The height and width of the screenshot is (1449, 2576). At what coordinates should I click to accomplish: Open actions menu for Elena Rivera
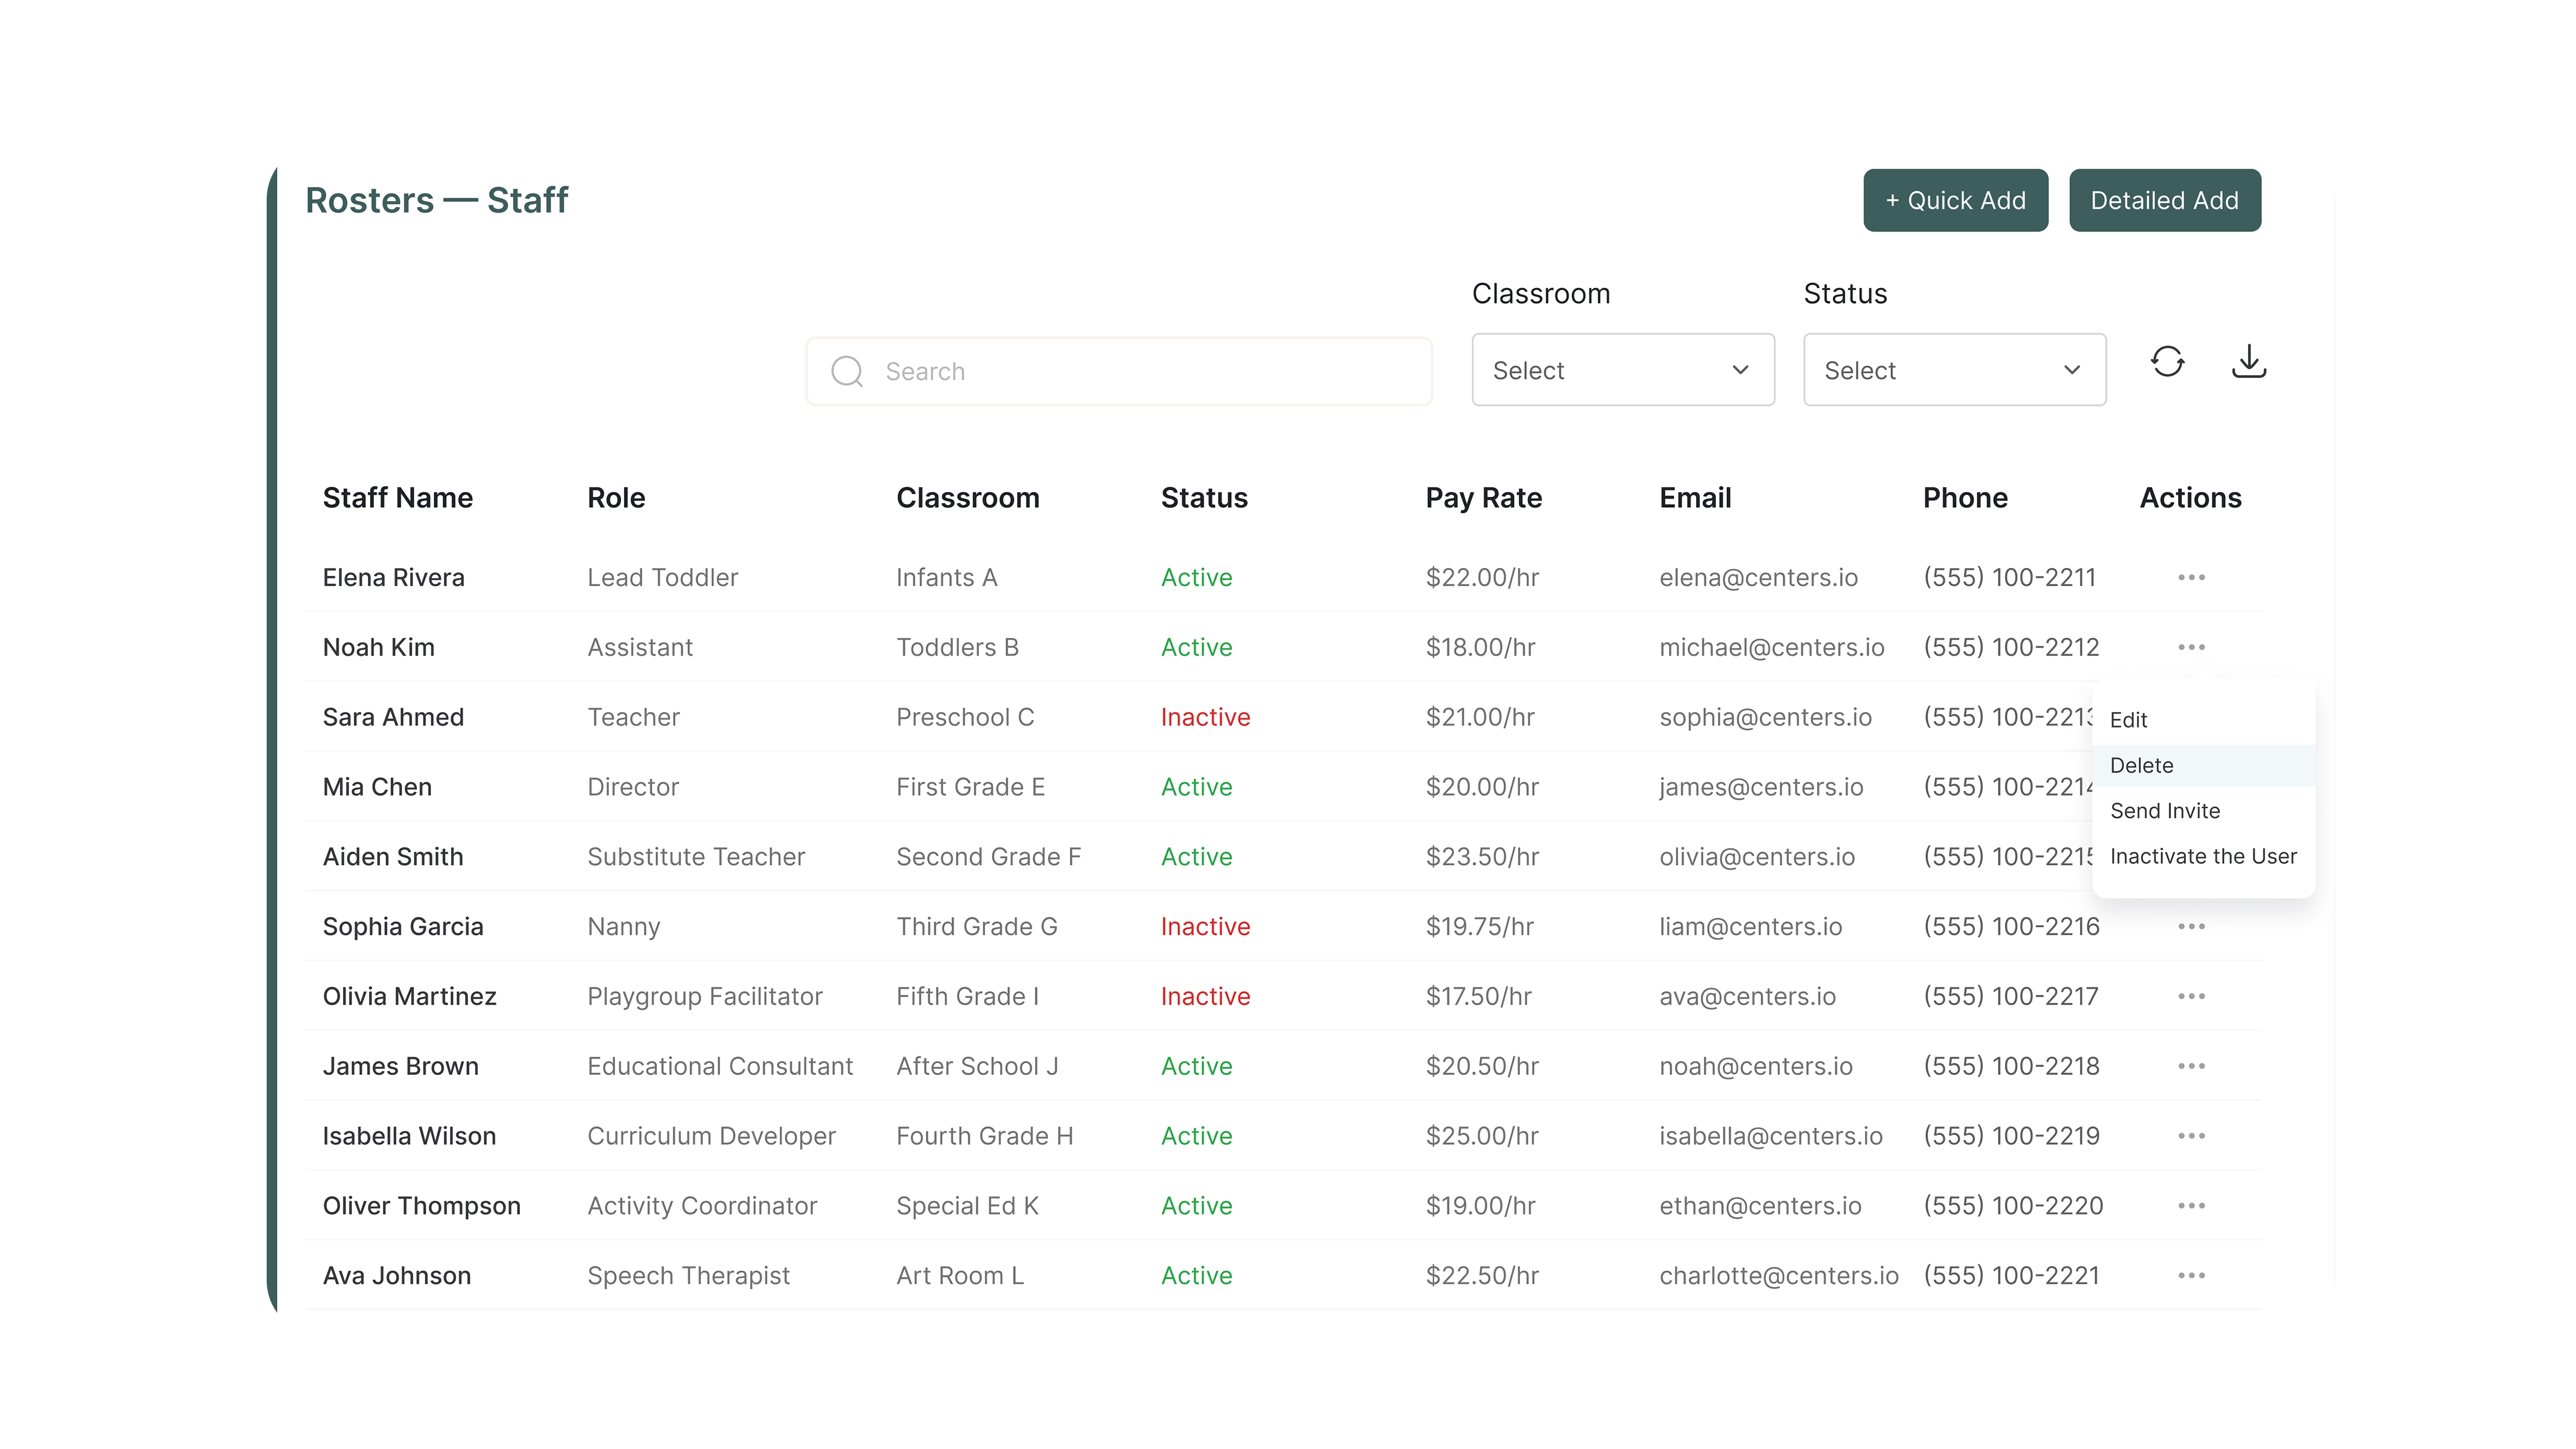[2191, 578]
